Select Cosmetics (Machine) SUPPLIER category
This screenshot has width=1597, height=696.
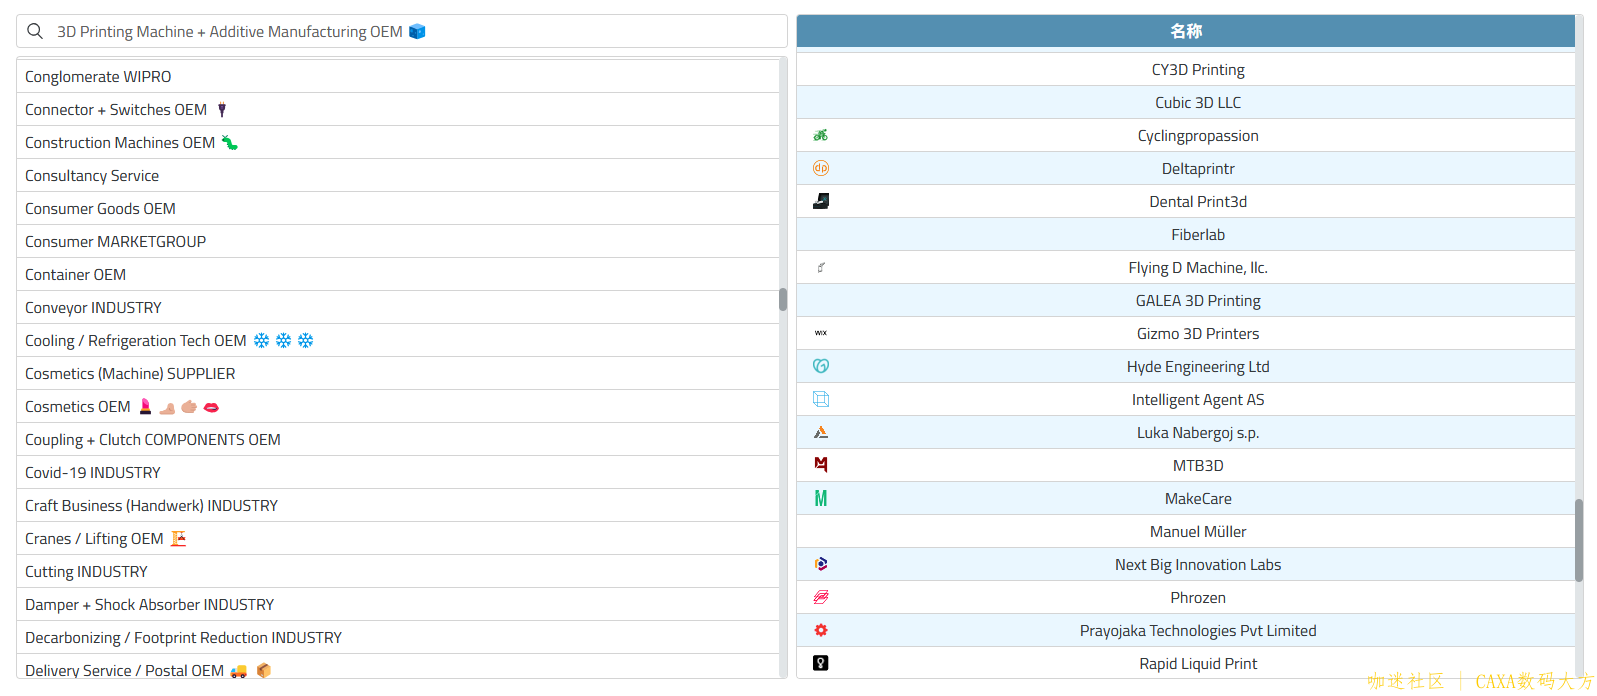pos(398,374)
